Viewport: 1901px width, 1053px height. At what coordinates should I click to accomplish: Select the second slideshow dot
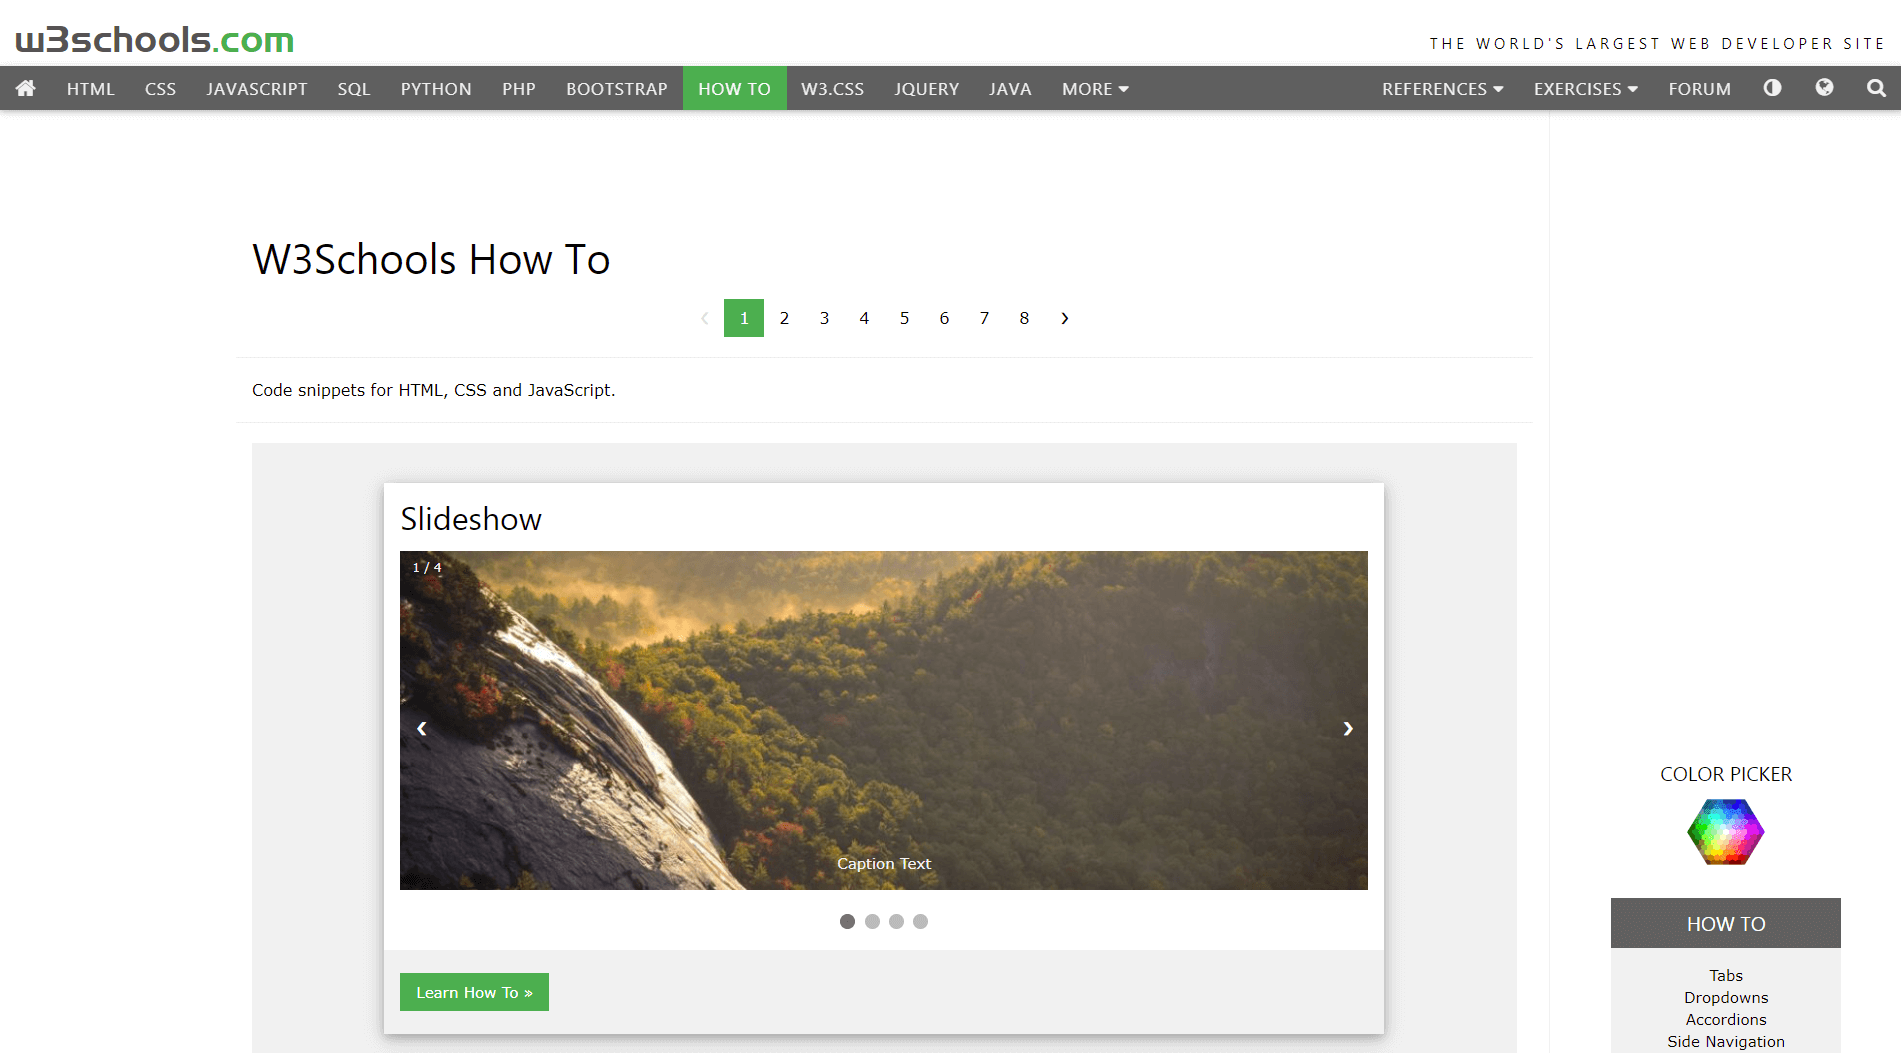tap(872, 921)
